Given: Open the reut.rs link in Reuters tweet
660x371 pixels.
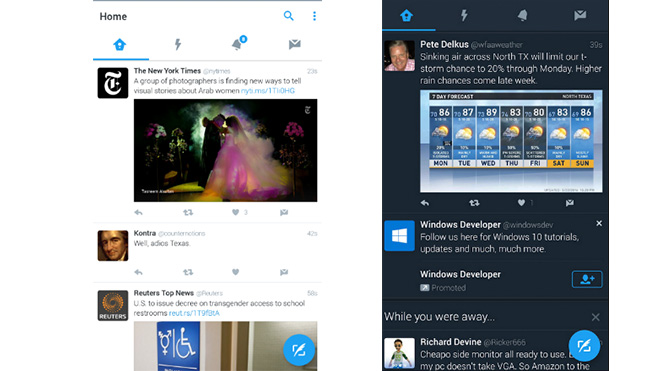Looking at the screenshot, I should pos(194,313).
